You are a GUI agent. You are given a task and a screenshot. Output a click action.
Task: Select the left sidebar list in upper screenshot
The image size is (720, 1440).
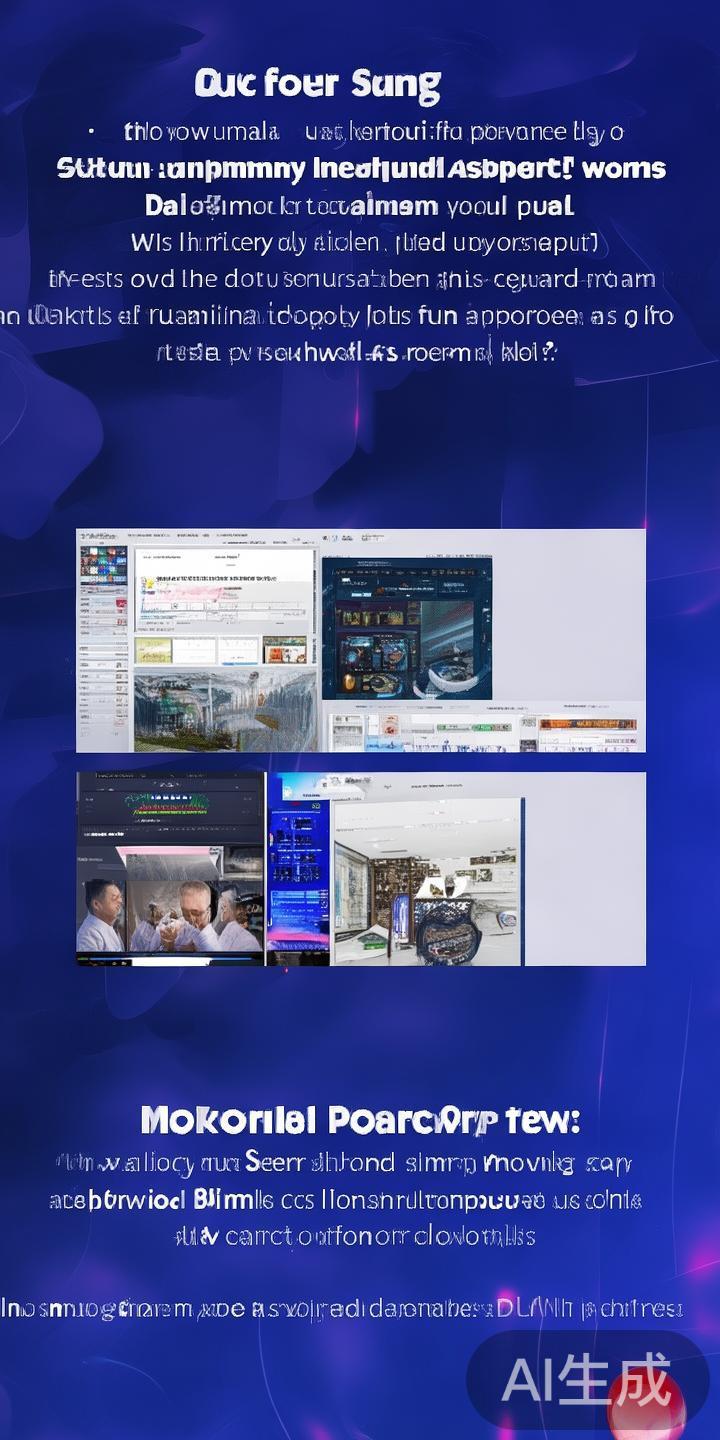[104, 670]
